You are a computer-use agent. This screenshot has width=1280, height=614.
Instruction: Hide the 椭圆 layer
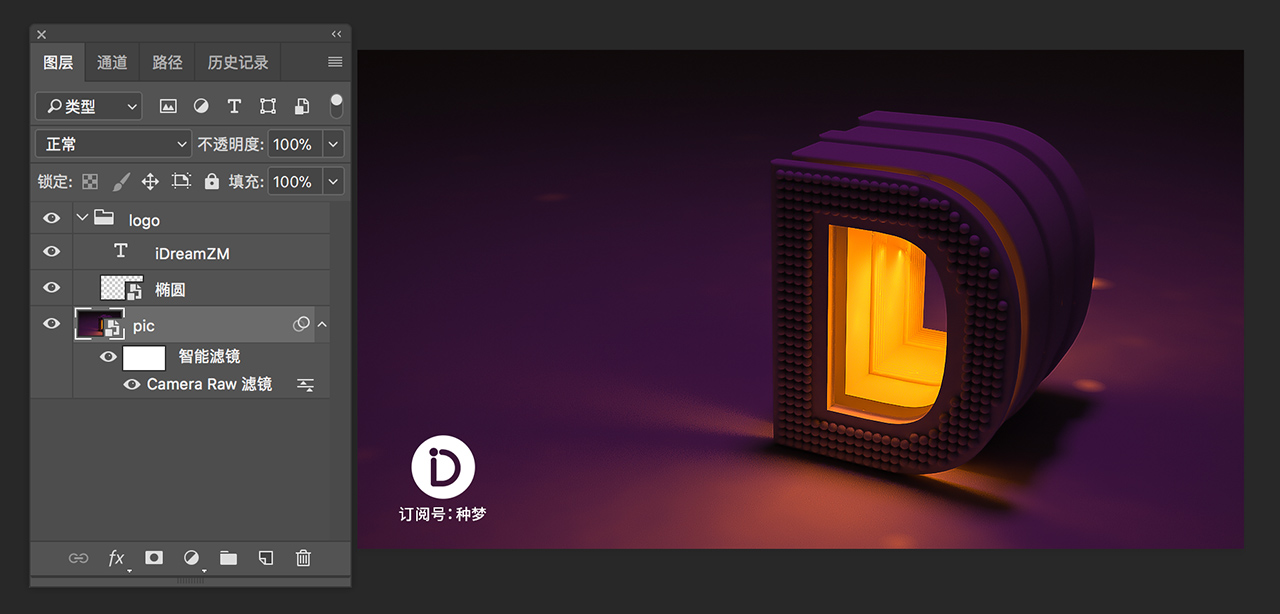[52, 288]
